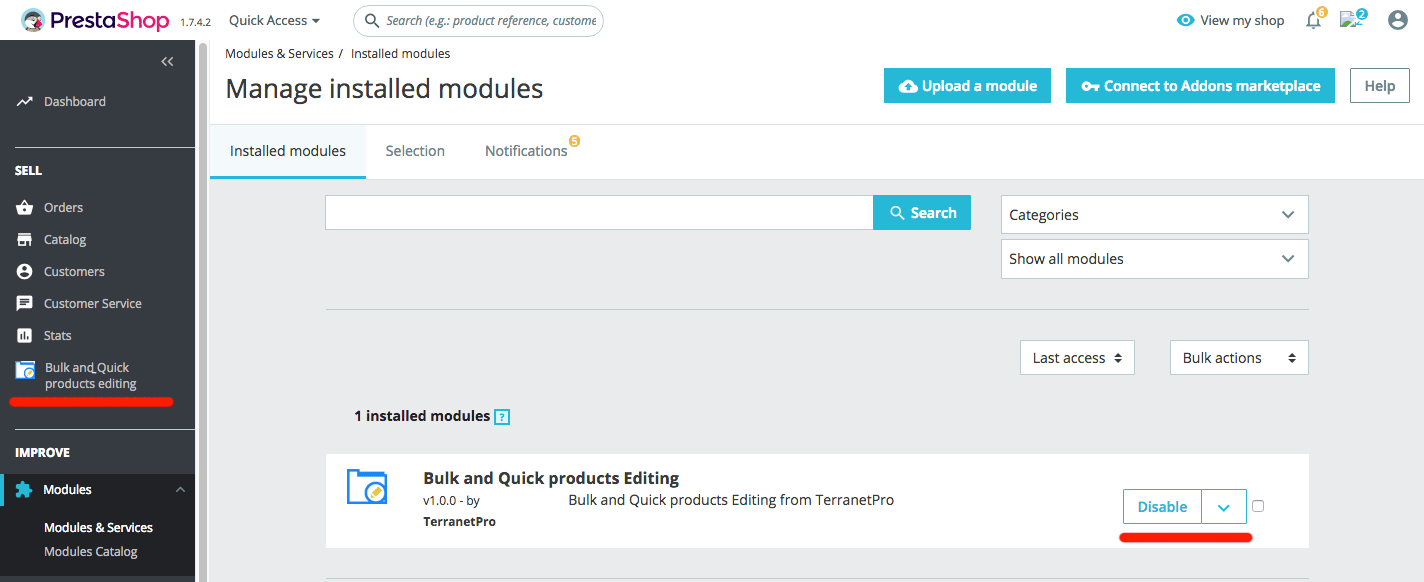Open the Last access sort dropdown
1424x582 pixels.
coord(1077,358)
